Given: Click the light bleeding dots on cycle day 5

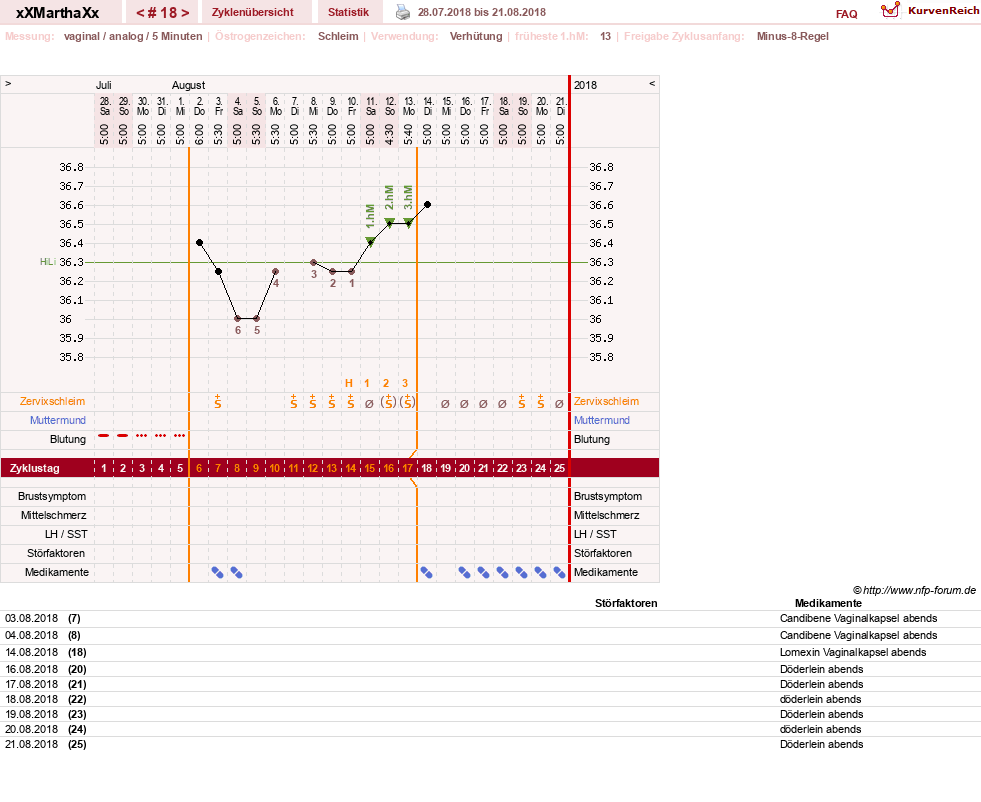Looking at the screenshot, I should (x=180, y=435).
